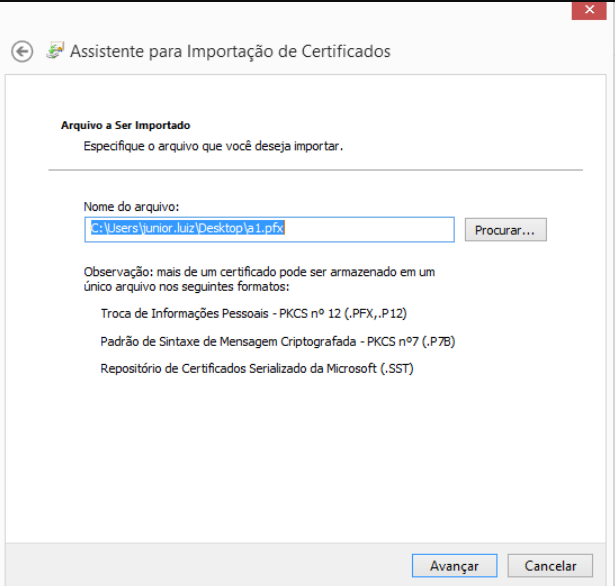The image size is (615, 586).
Task: Click text 'Especifique o arquivo que você deseja importar.'
Action: tap(213, 146)
